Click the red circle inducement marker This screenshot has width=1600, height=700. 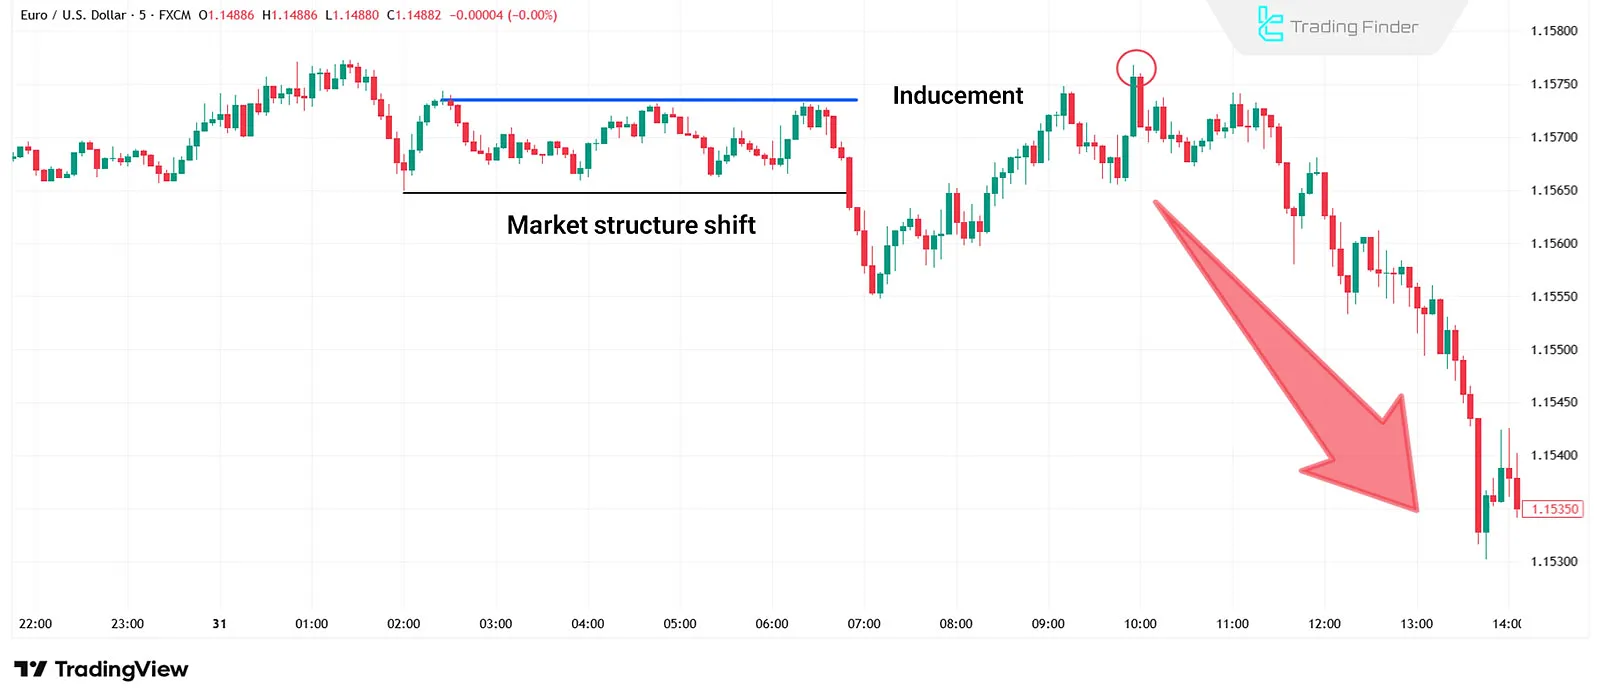point(1136,68)
